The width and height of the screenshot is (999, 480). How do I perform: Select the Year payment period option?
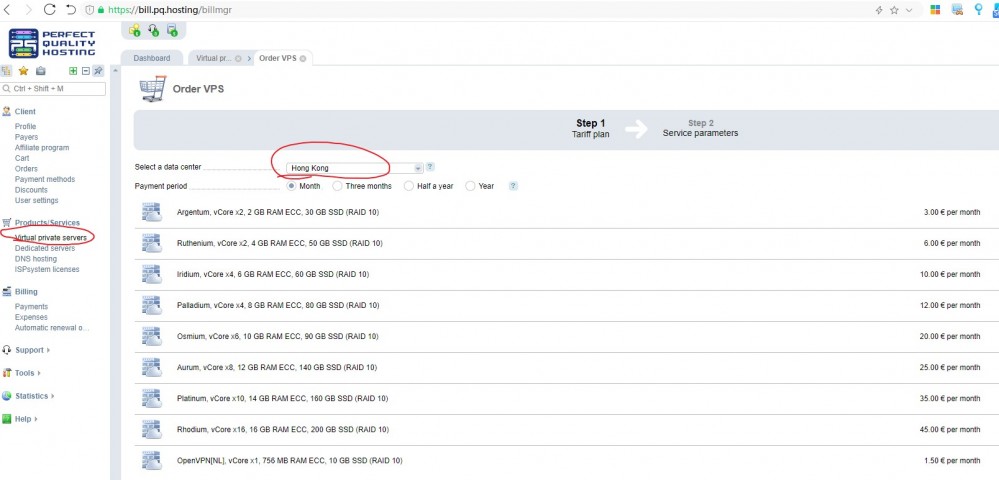click(x=471, y=186)
